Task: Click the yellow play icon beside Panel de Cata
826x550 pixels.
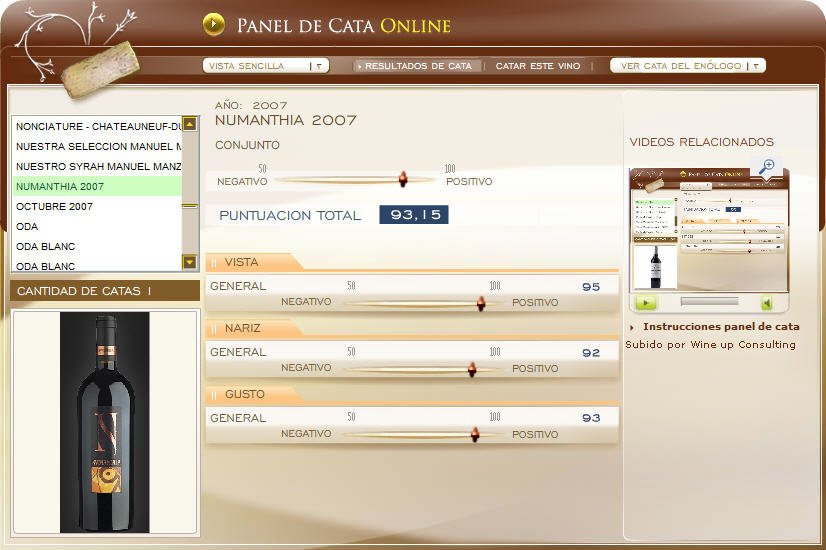Action: coord(213,24)
